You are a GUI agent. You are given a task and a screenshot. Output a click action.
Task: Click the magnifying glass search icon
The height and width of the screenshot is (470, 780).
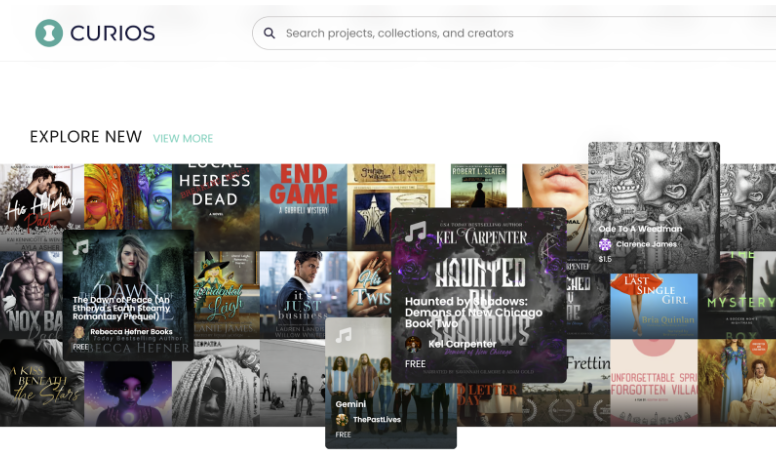pos(269,33)
